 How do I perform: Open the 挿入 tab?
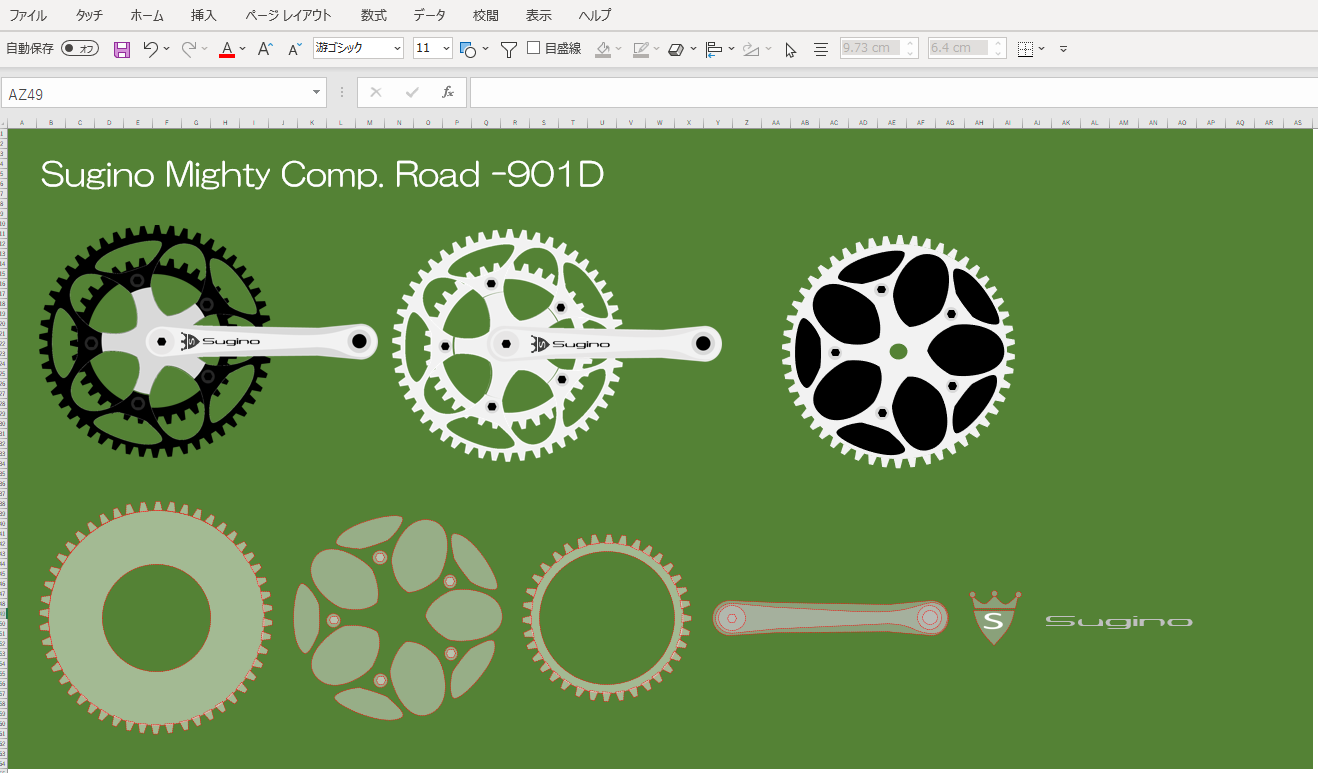click(203, 16)
